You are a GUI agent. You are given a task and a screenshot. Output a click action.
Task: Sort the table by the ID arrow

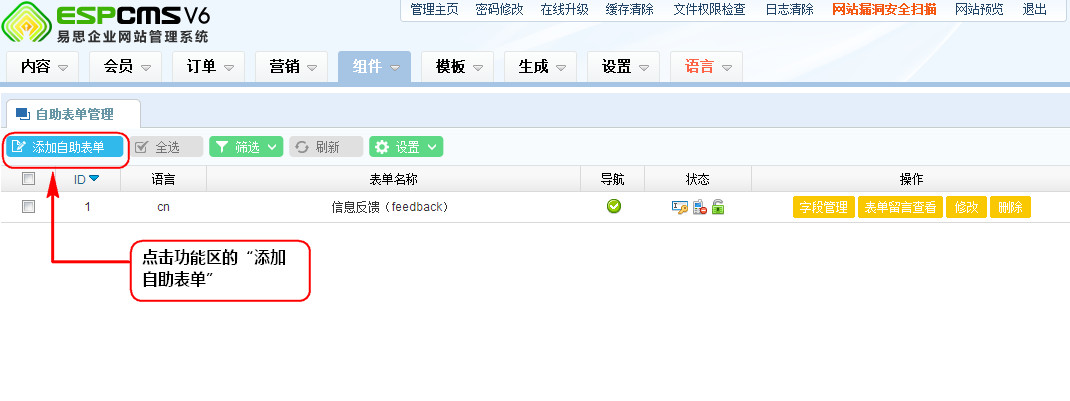(94, 179)
